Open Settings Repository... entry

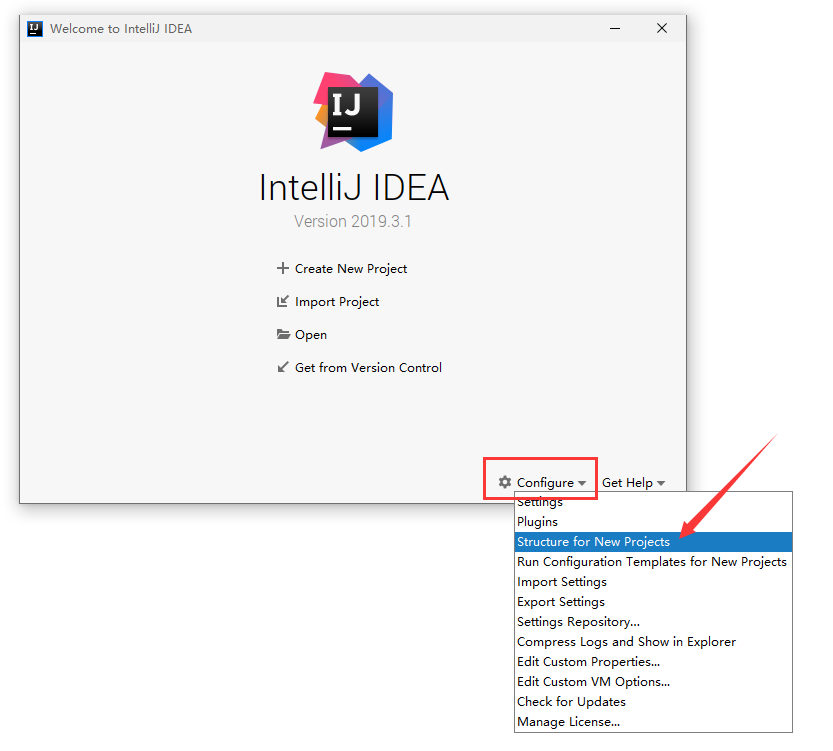click(x=653, y=622)
